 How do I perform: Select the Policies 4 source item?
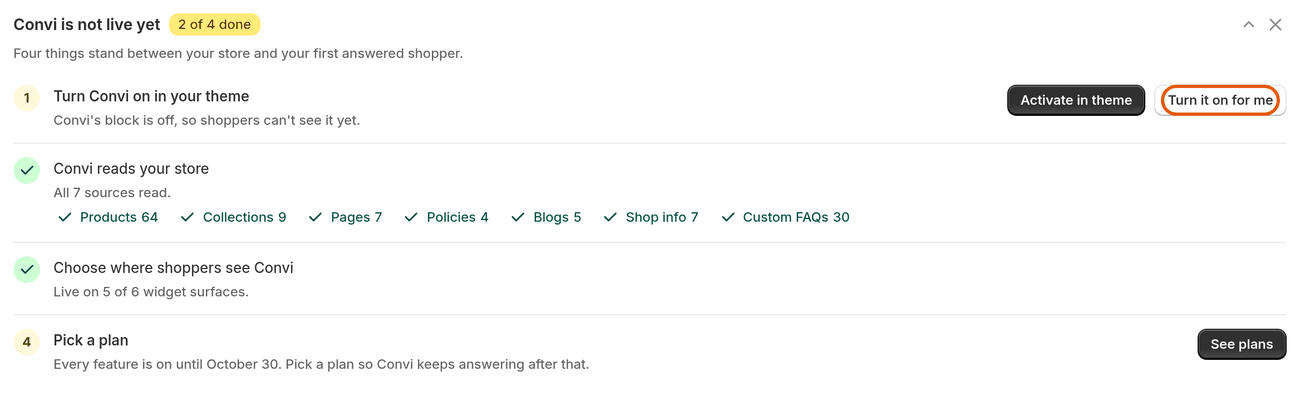click(446, 217)
